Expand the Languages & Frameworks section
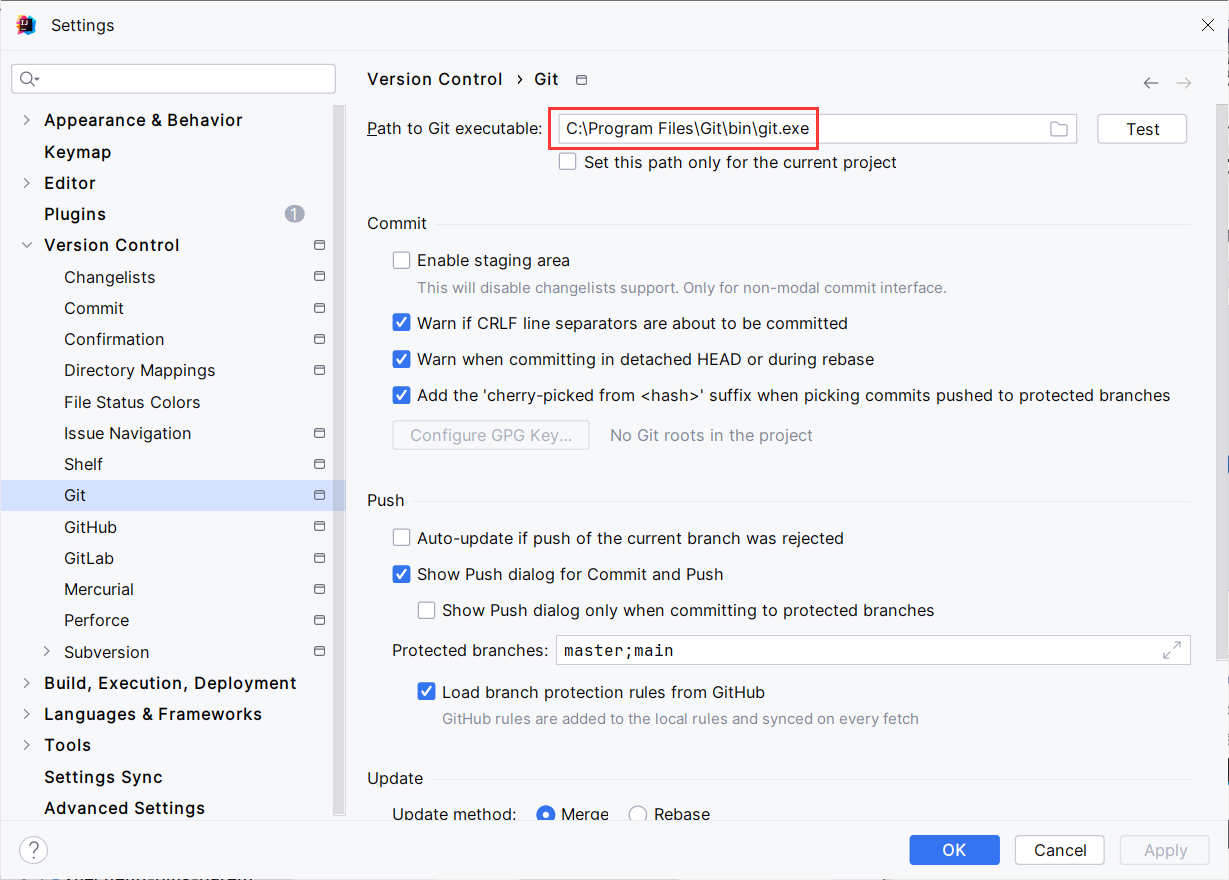 (x=27, y=714)
